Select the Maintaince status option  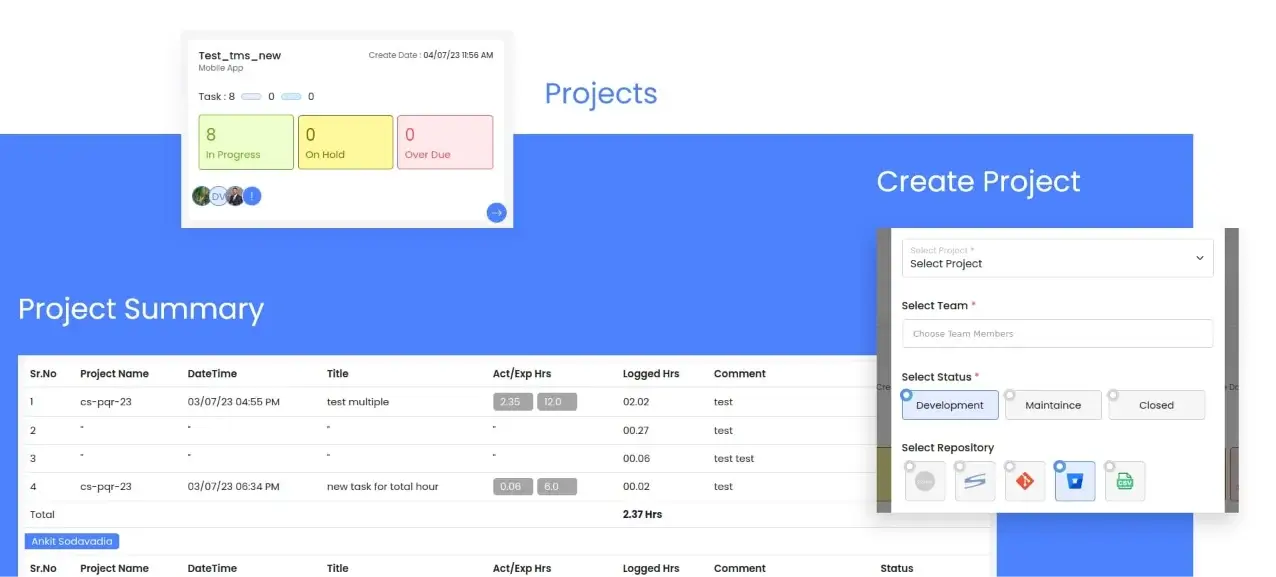pos(1052,405)
